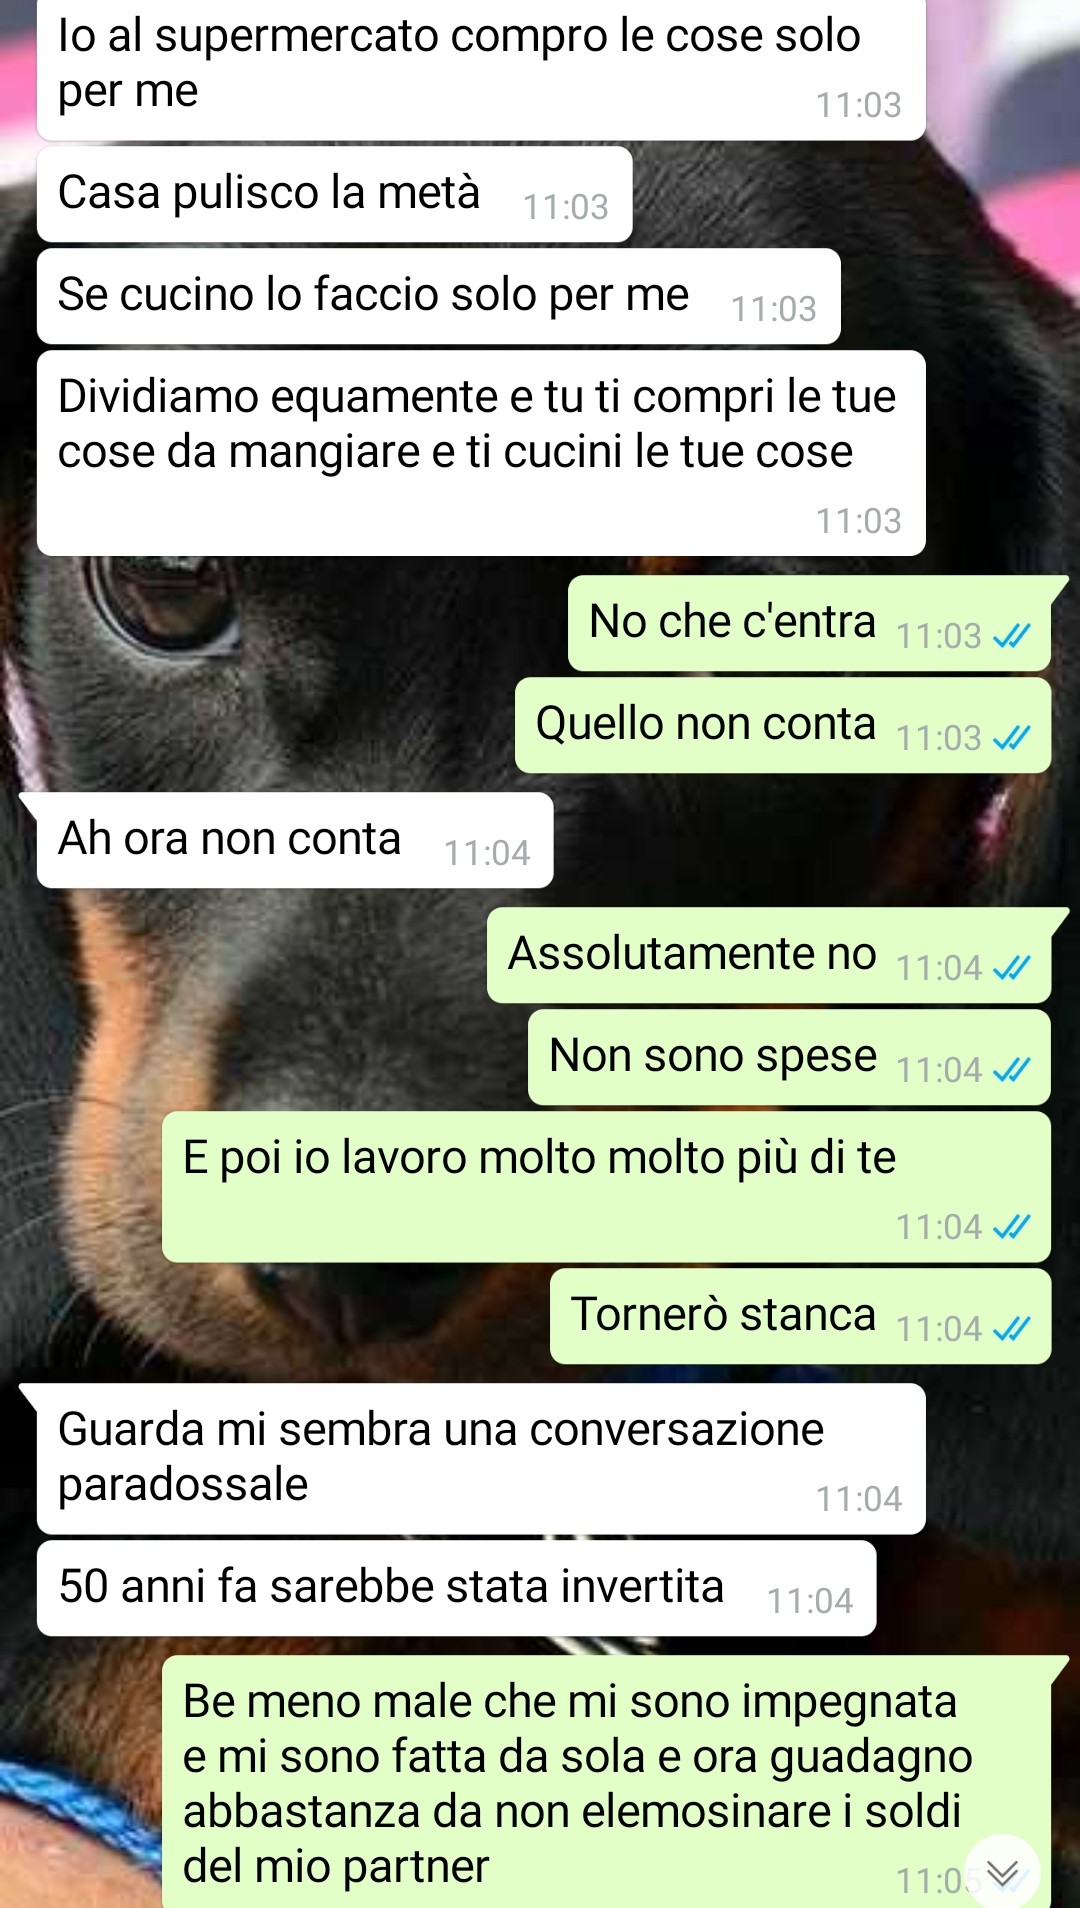
Task: Tap blue double-check on "Quello non conta"
Action: 1011,738
